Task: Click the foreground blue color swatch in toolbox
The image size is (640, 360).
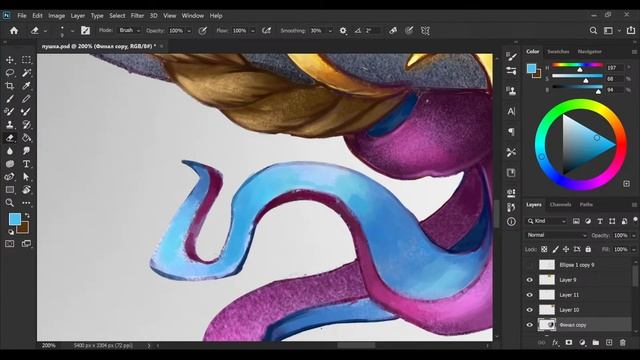Action: click(15, 219)
